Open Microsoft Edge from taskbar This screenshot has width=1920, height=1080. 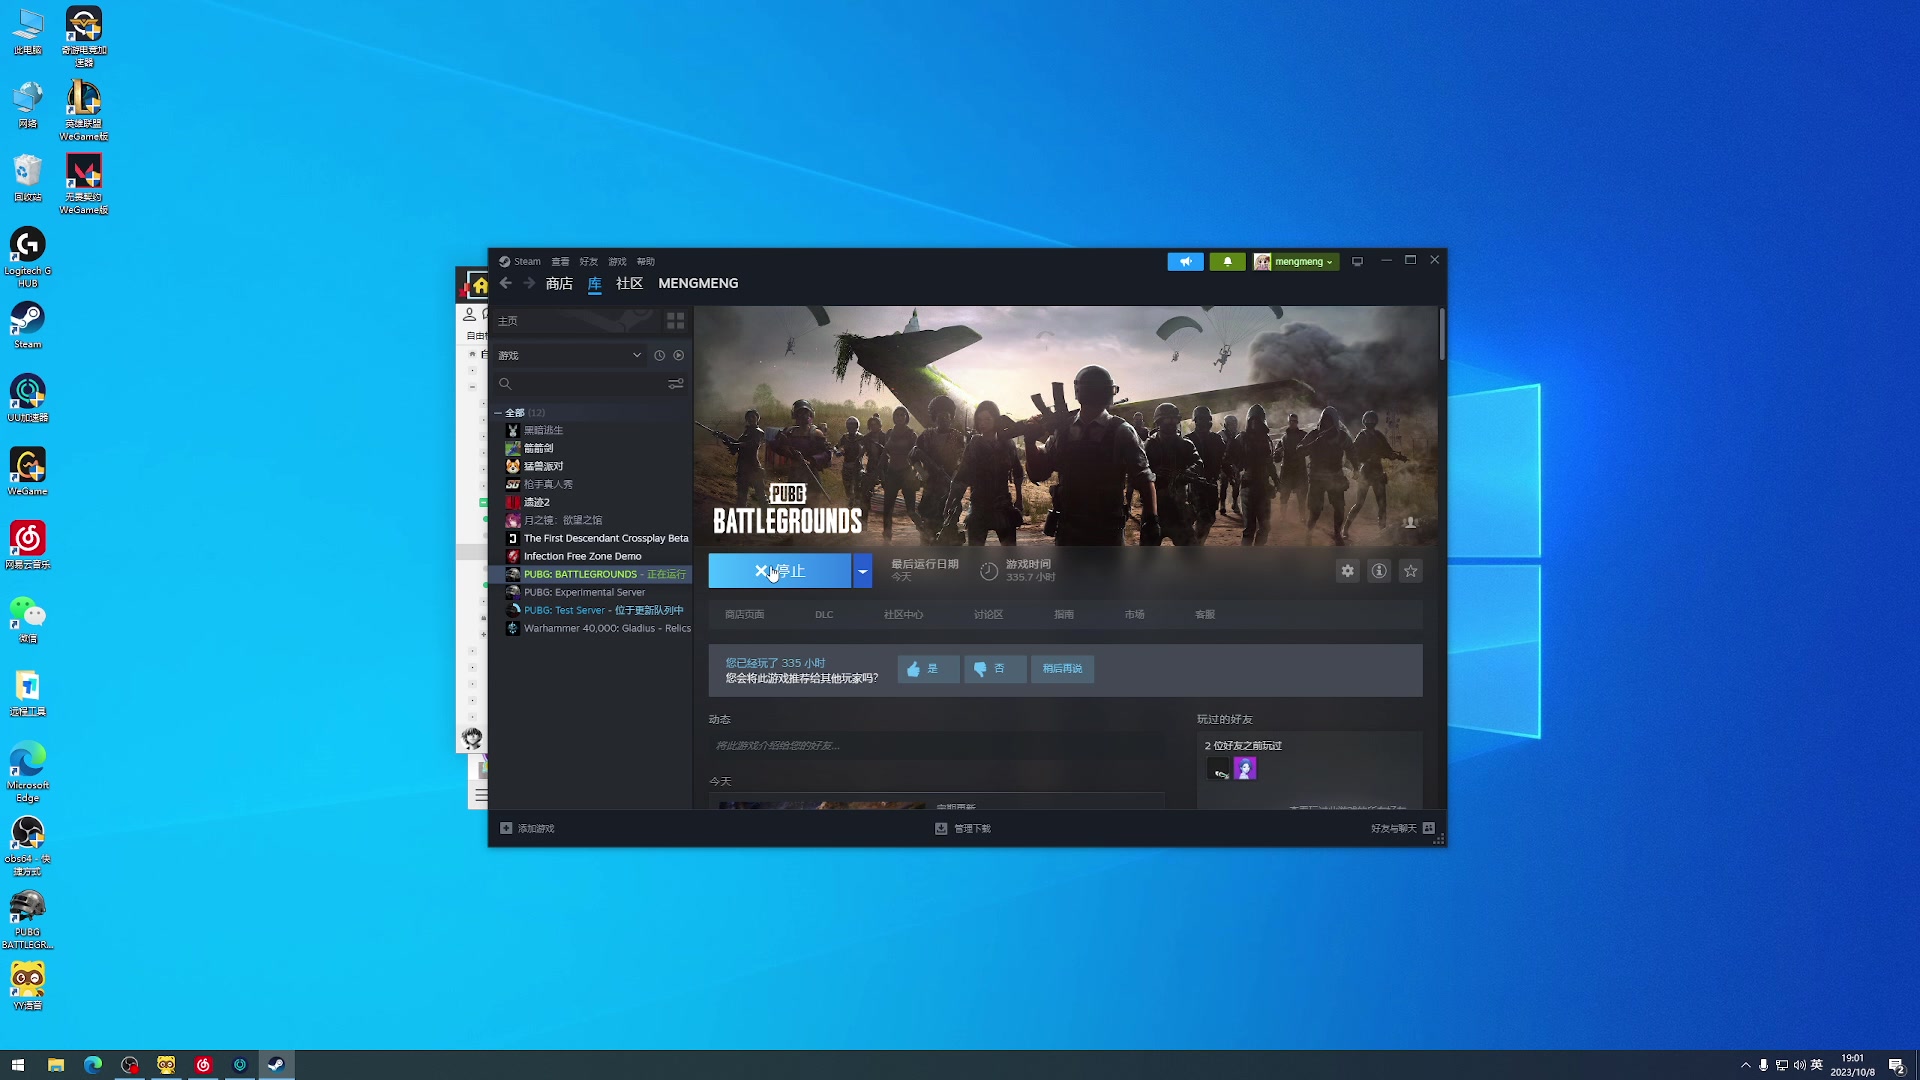[x=93, y=1065]
